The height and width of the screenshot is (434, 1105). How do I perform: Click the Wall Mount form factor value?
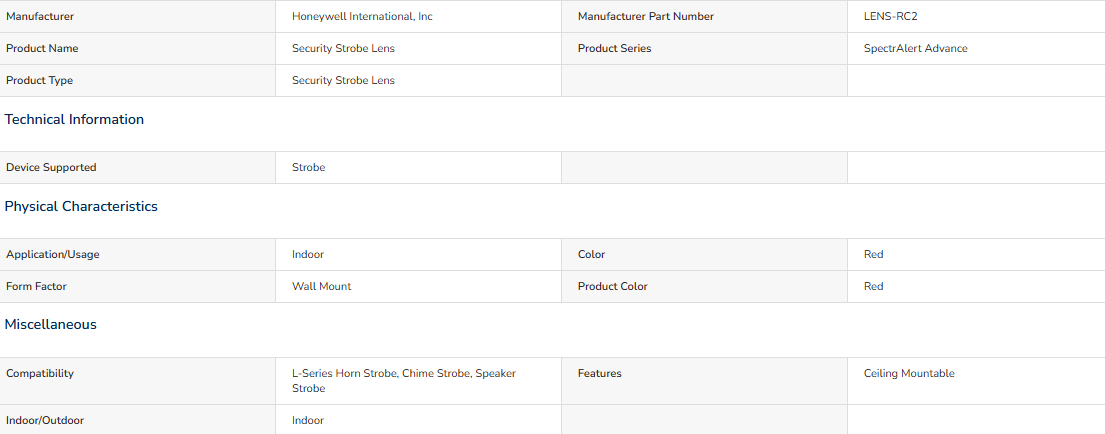click(321, 287)
